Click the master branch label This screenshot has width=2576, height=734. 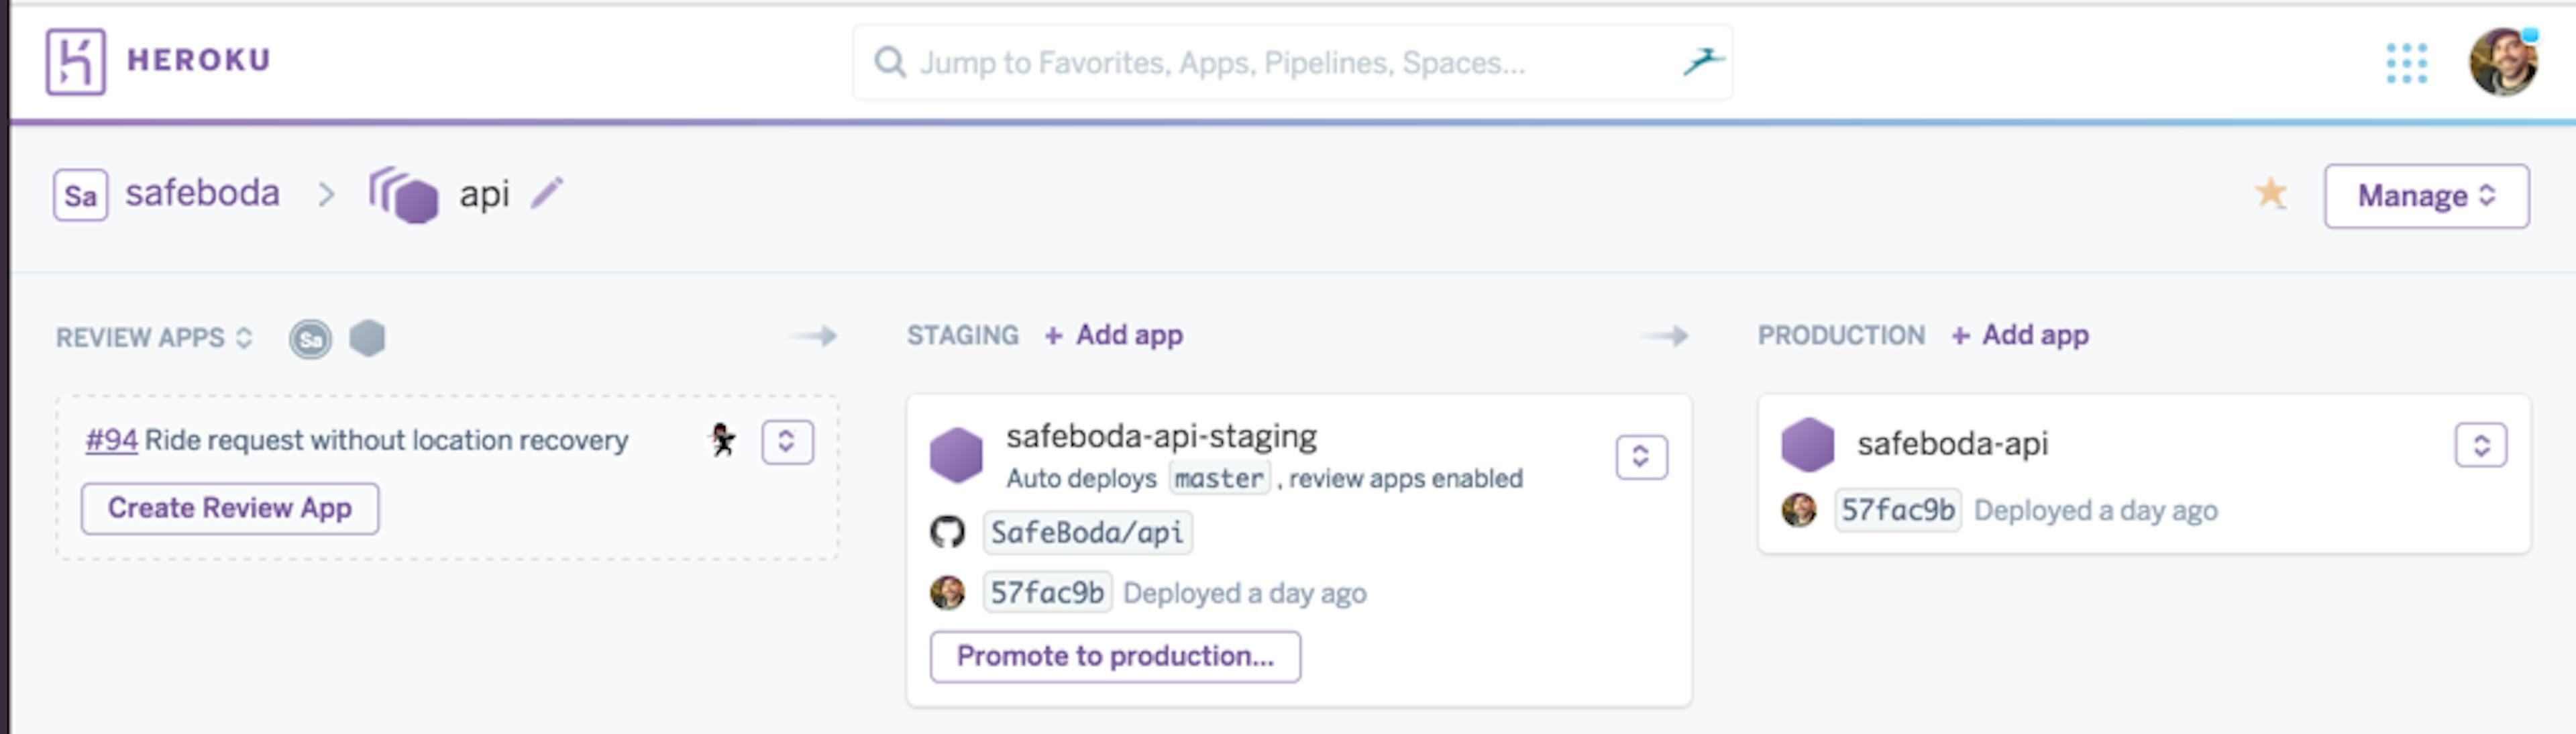(x=1219, y=478)
